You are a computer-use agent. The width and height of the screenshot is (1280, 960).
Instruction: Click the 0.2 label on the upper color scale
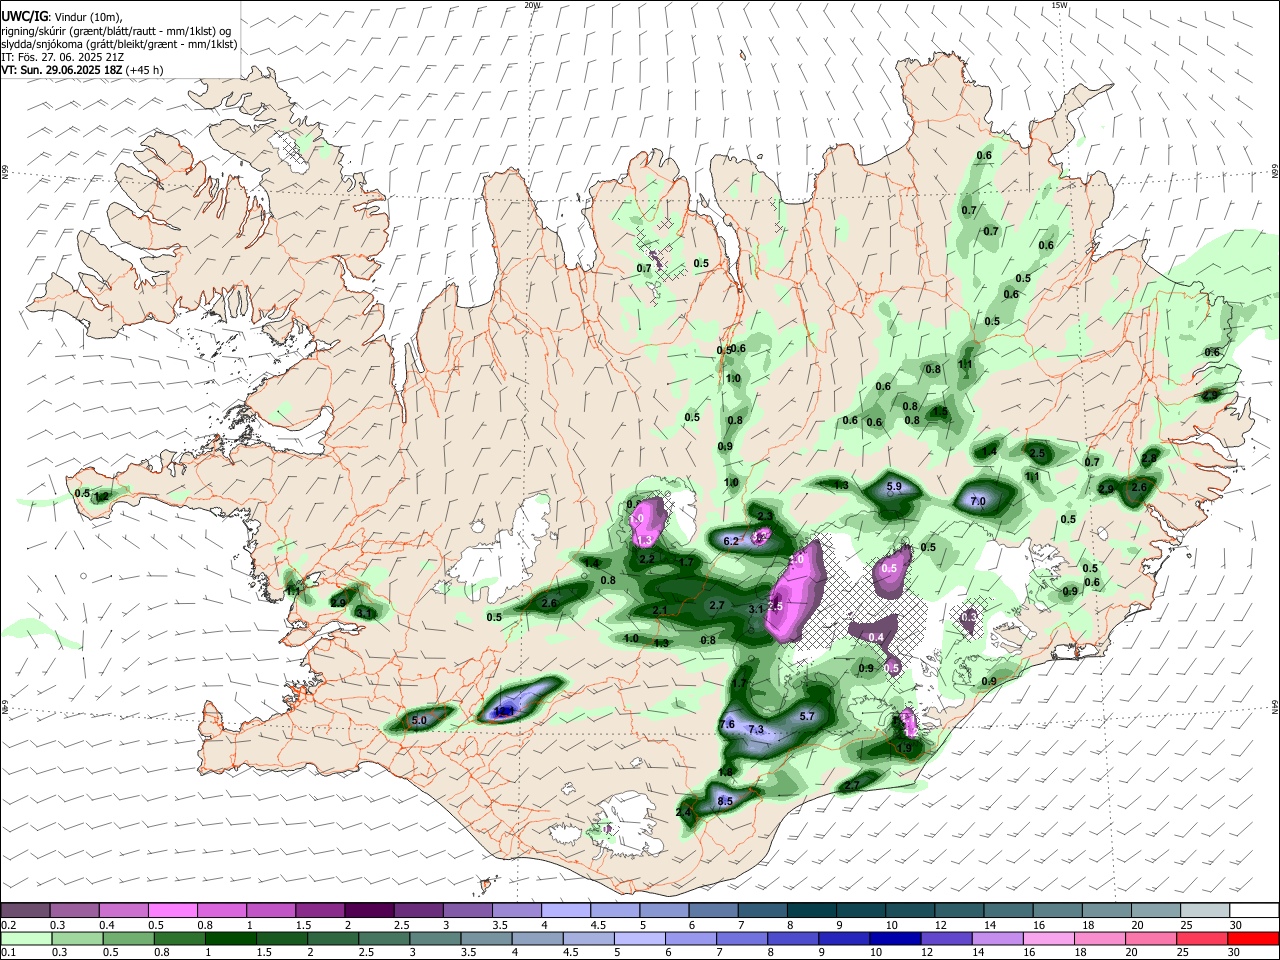(8, 925)
